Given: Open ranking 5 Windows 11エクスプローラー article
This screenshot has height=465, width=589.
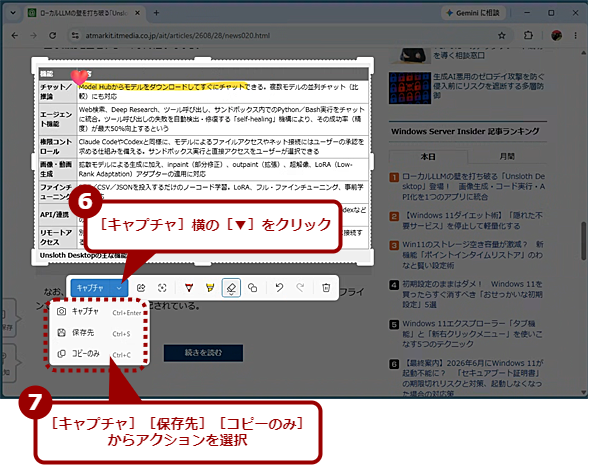Looking at the screenshot, I should click(473, 334).
